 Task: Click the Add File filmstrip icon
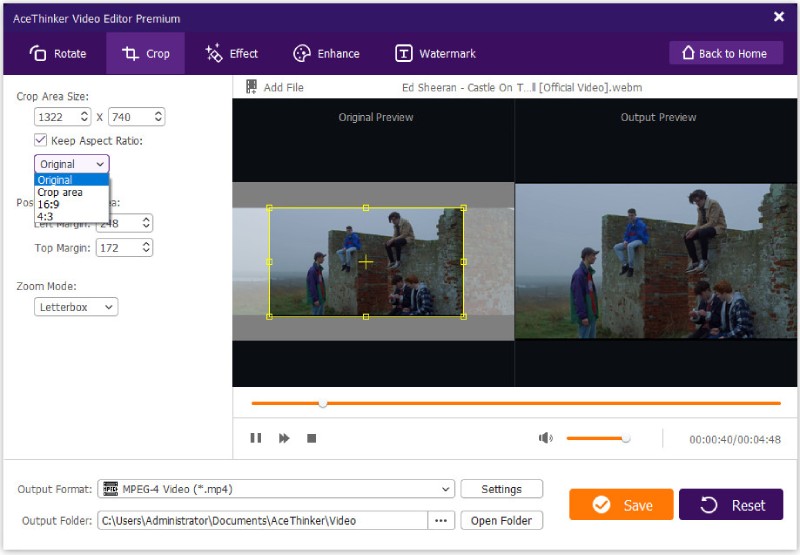pos(252,87)
